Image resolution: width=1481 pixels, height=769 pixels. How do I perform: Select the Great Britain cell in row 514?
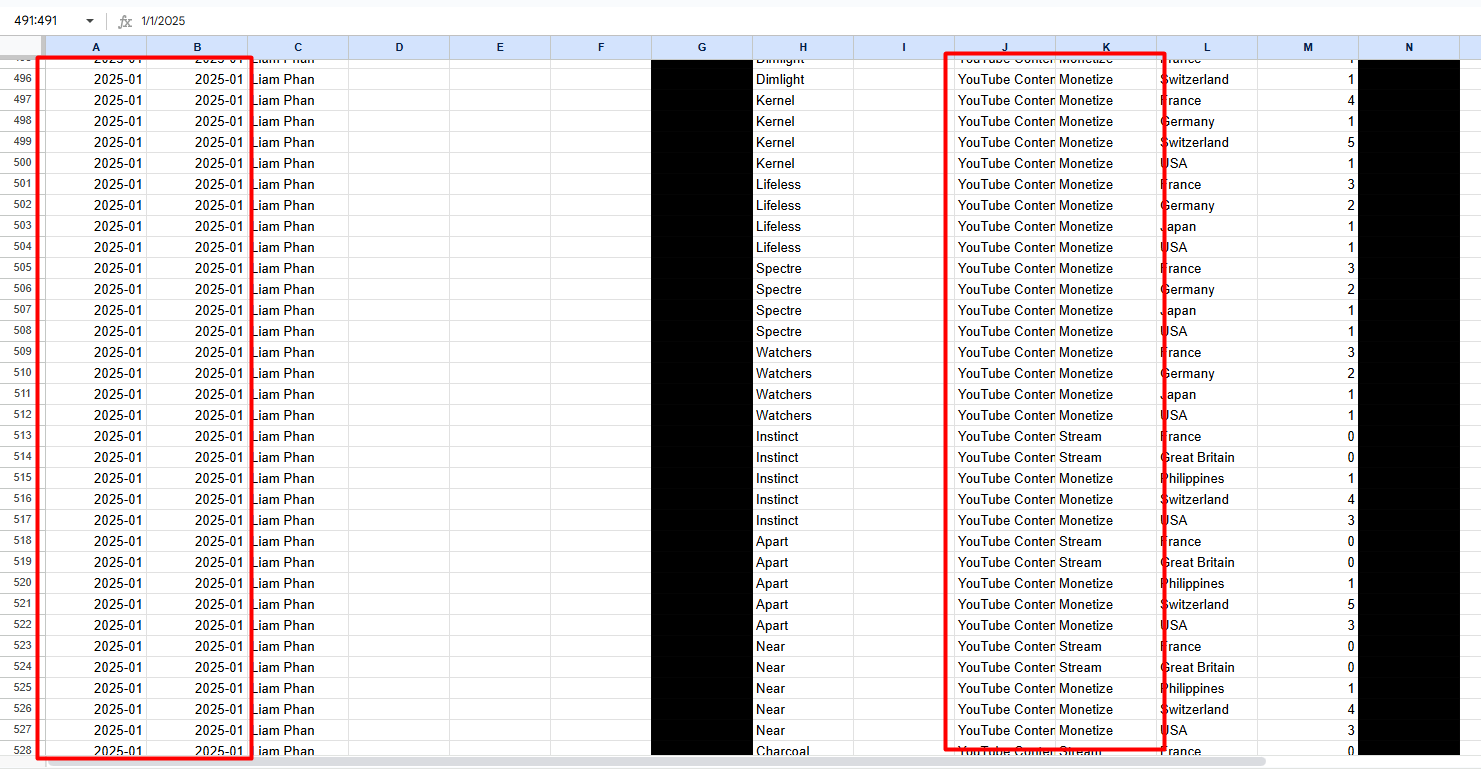pyautogui.click(x=1206, y=457)
